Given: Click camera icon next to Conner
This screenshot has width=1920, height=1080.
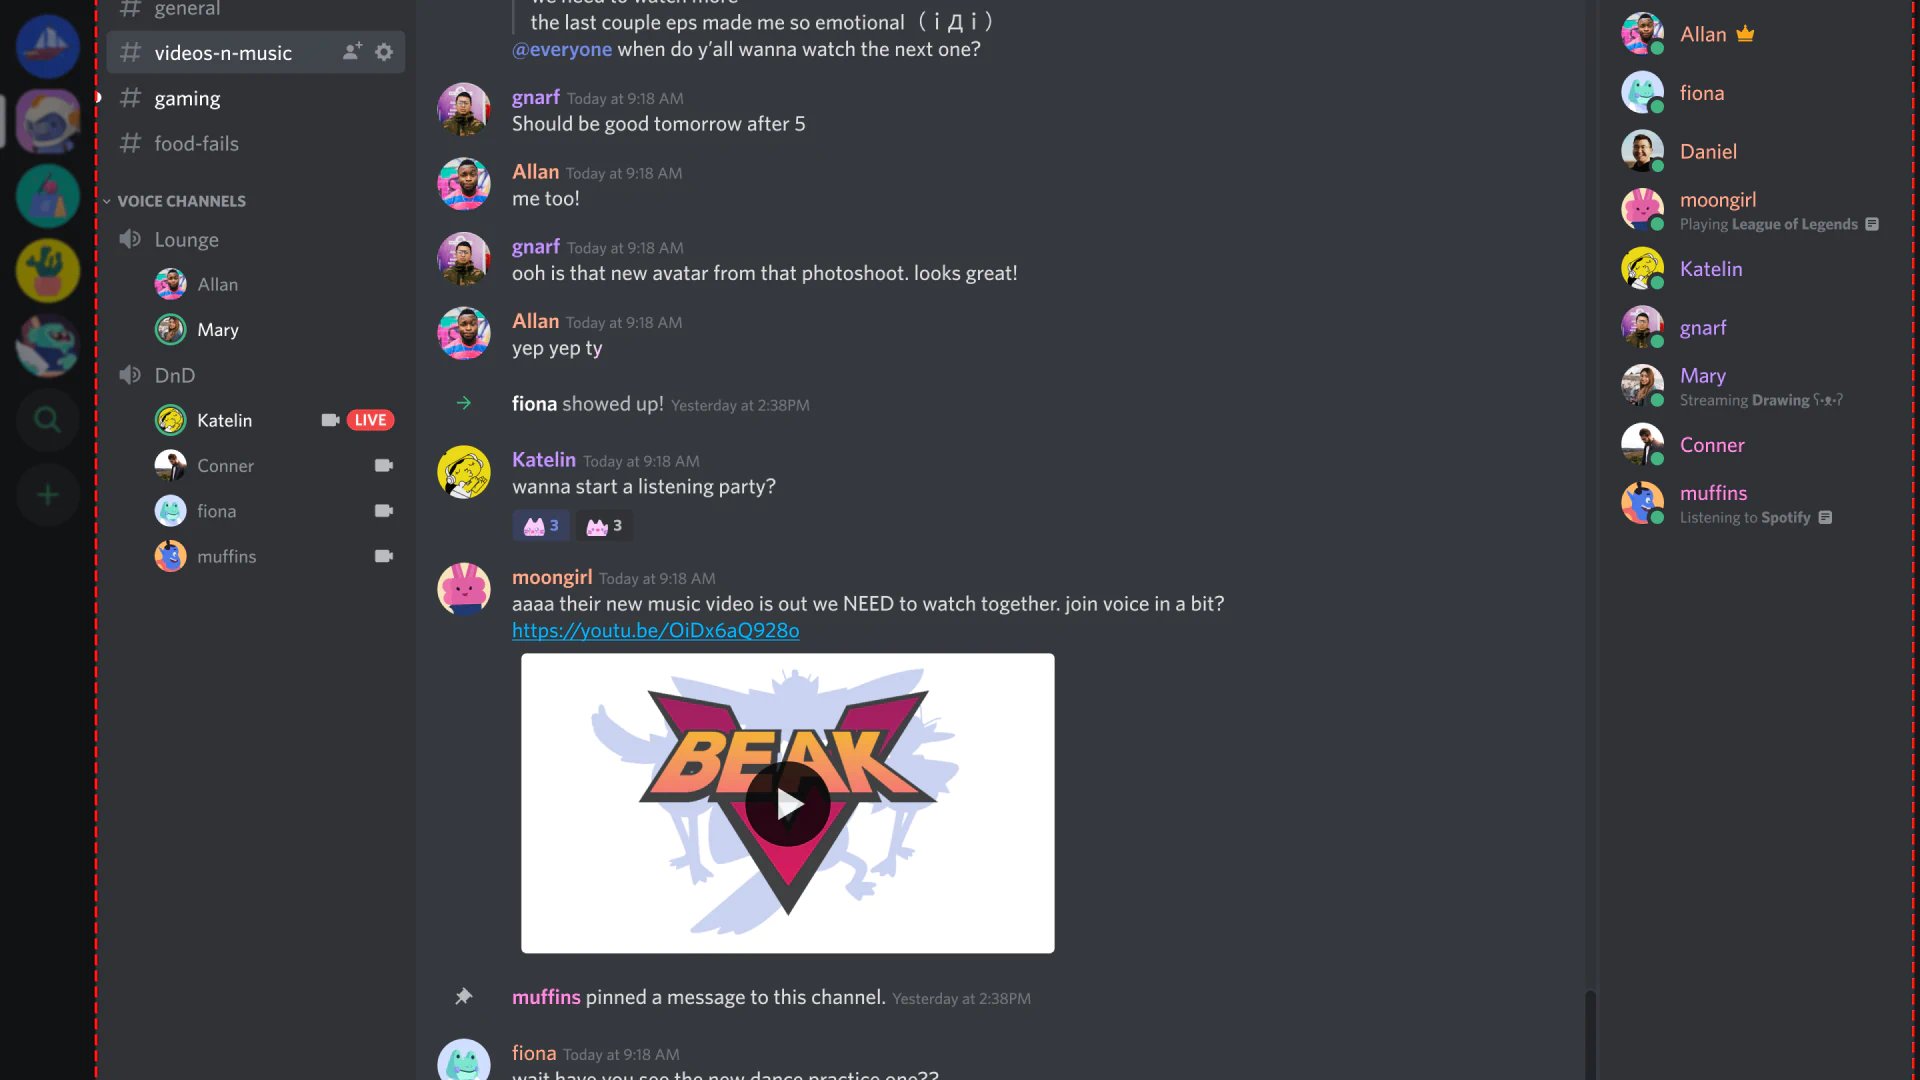Looking at the screenshot, I should (x=383, y=465).
